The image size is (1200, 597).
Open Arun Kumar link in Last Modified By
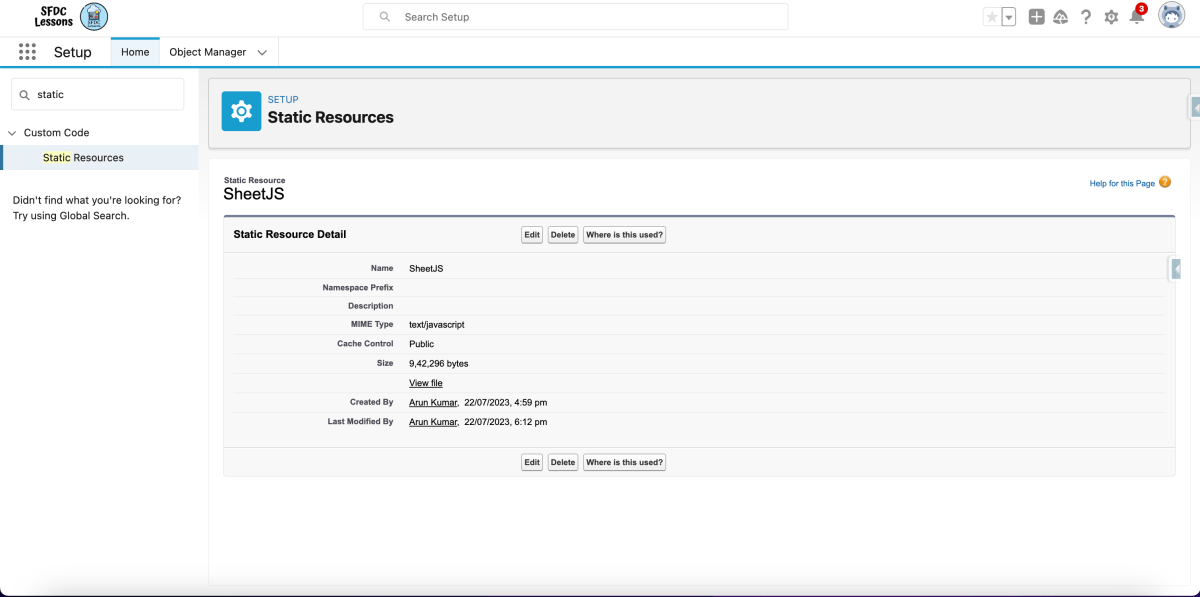(x=433, y=422)
